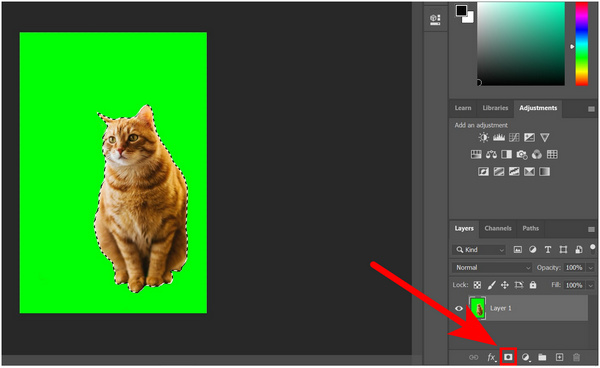
Task: Toggle type layers filter
Action: coord(548,250)
